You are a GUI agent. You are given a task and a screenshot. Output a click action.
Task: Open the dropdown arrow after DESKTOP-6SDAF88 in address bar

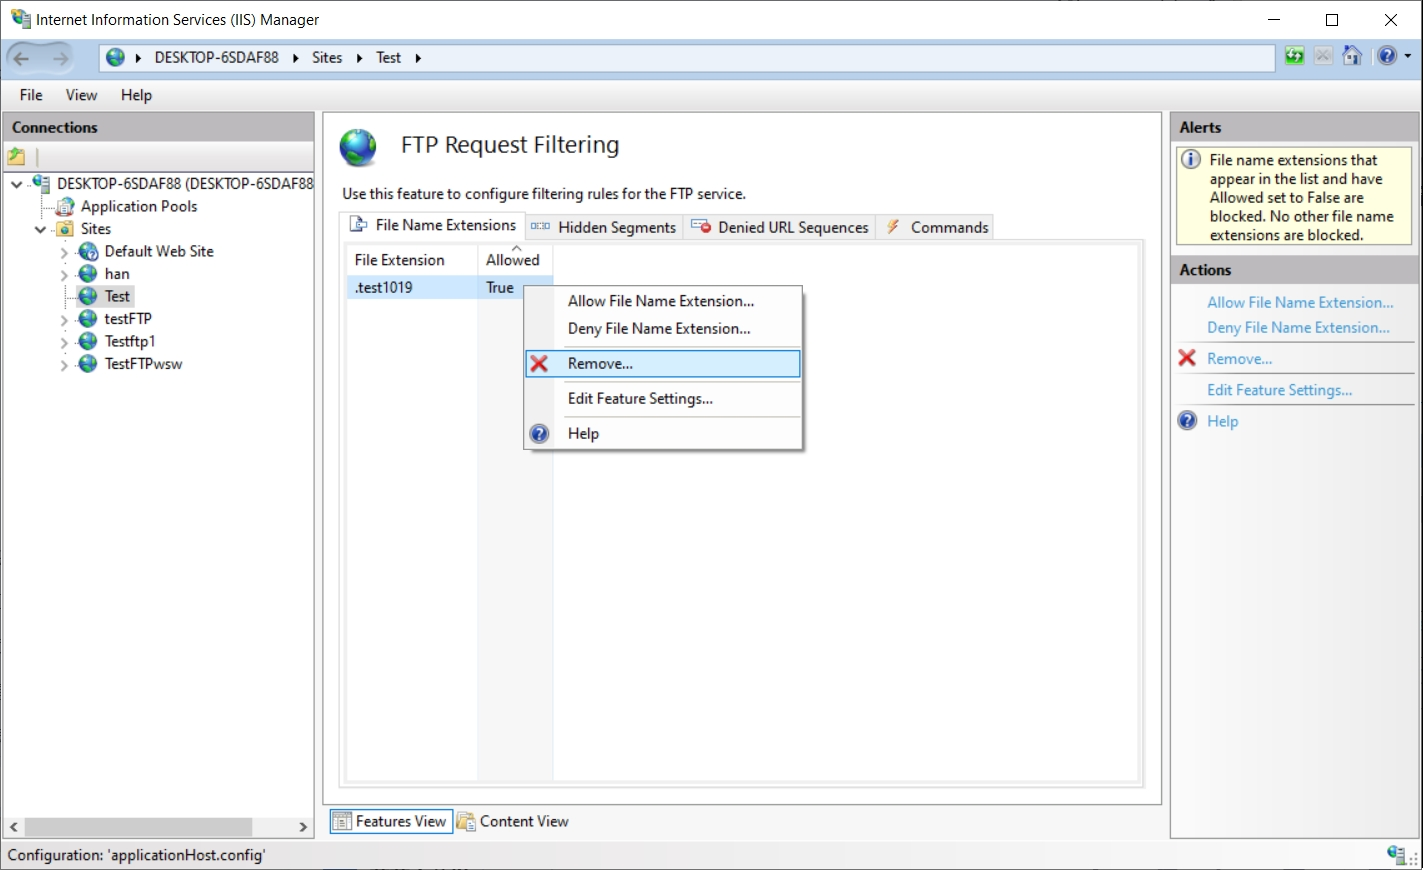(296, 58)
